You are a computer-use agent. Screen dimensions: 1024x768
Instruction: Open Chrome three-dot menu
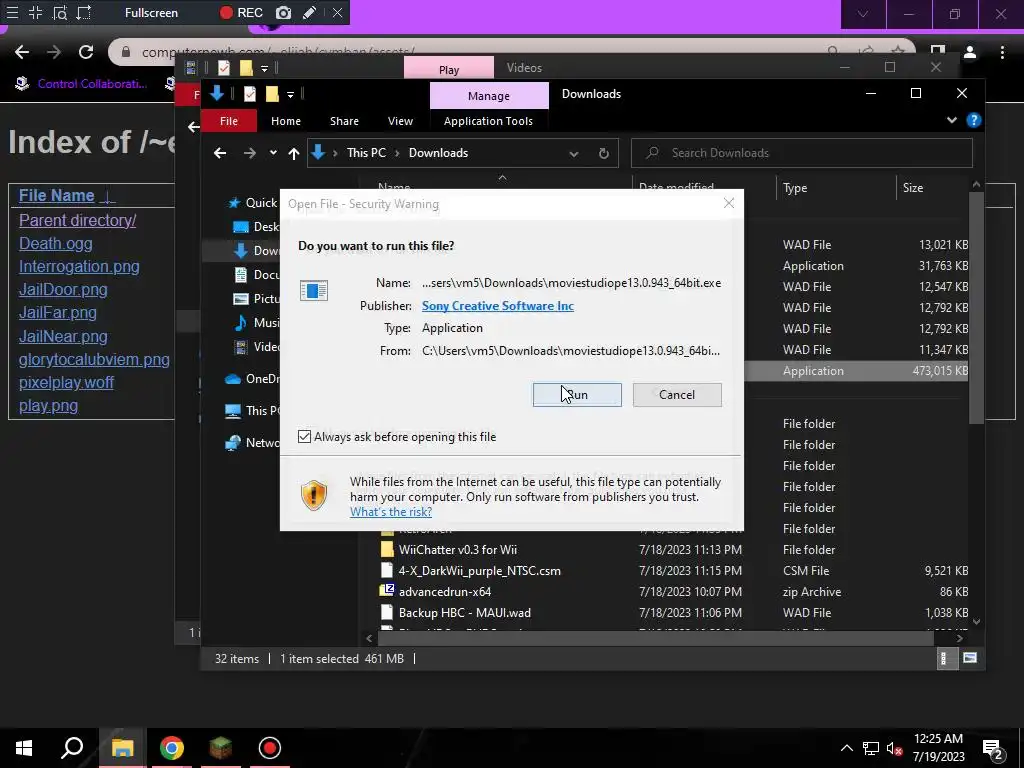click(1002, 52)
